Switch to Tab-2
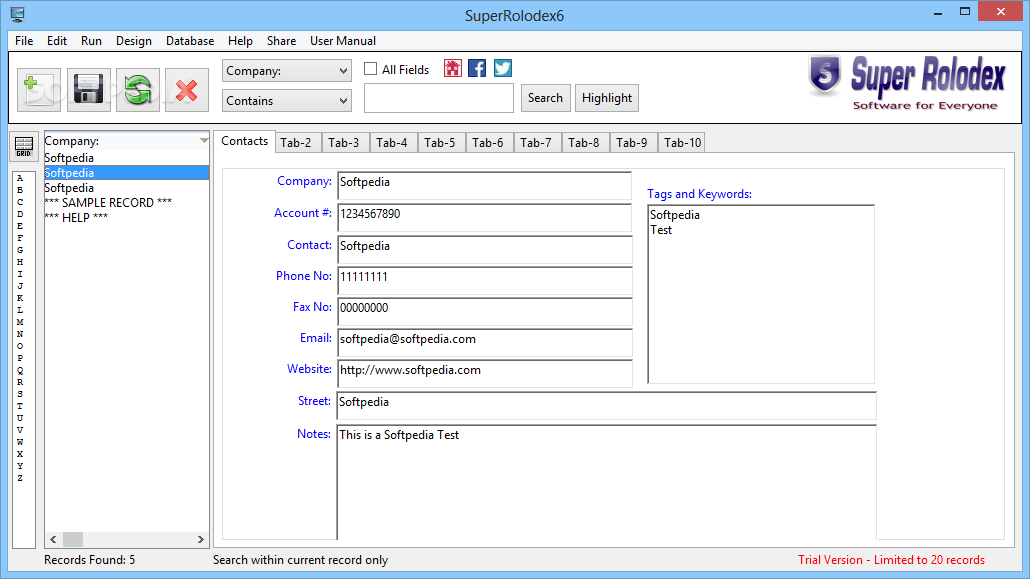 (296, 143)
